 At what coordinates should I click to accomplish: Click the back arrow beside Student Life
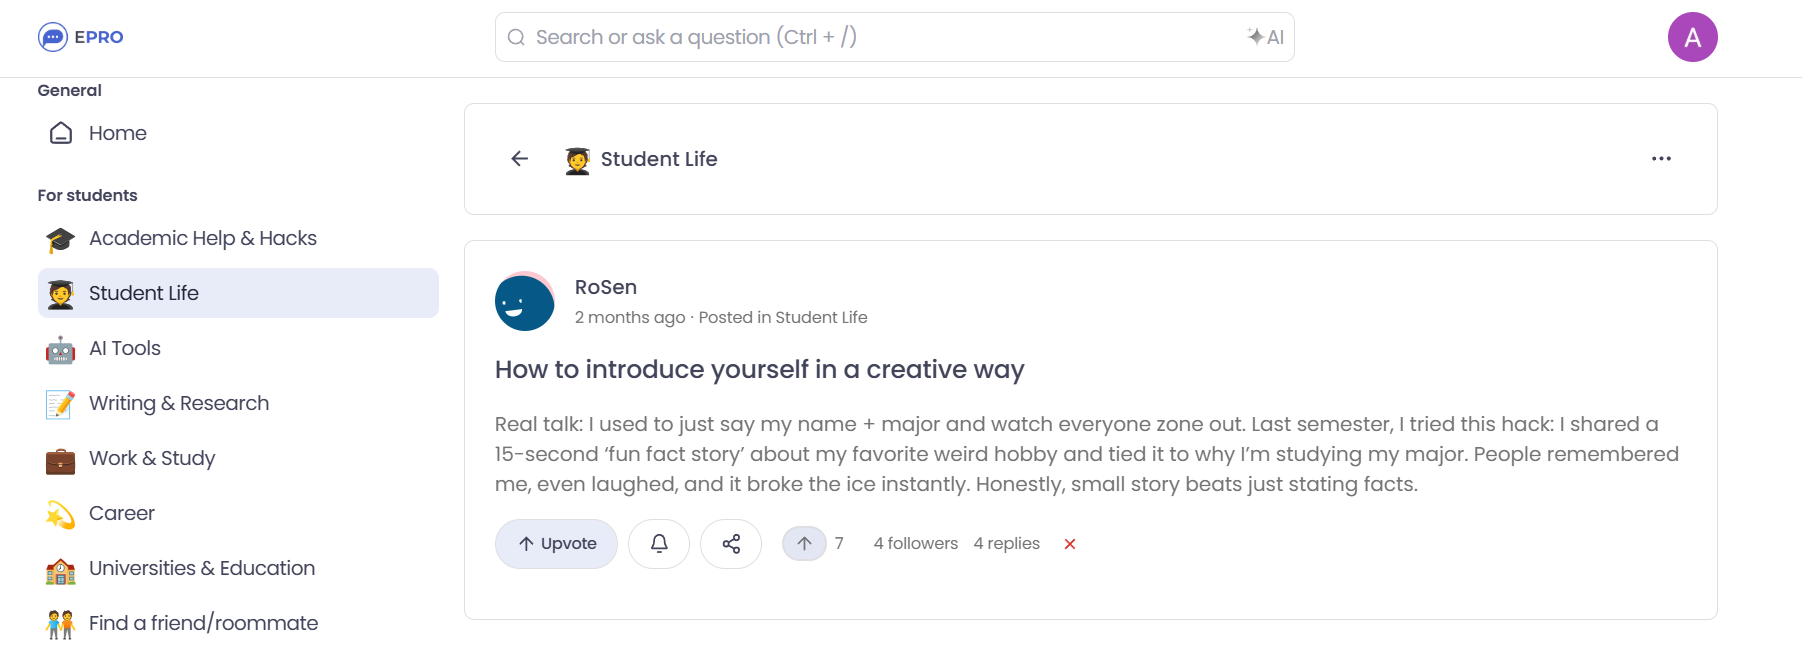tap(519, 159)
